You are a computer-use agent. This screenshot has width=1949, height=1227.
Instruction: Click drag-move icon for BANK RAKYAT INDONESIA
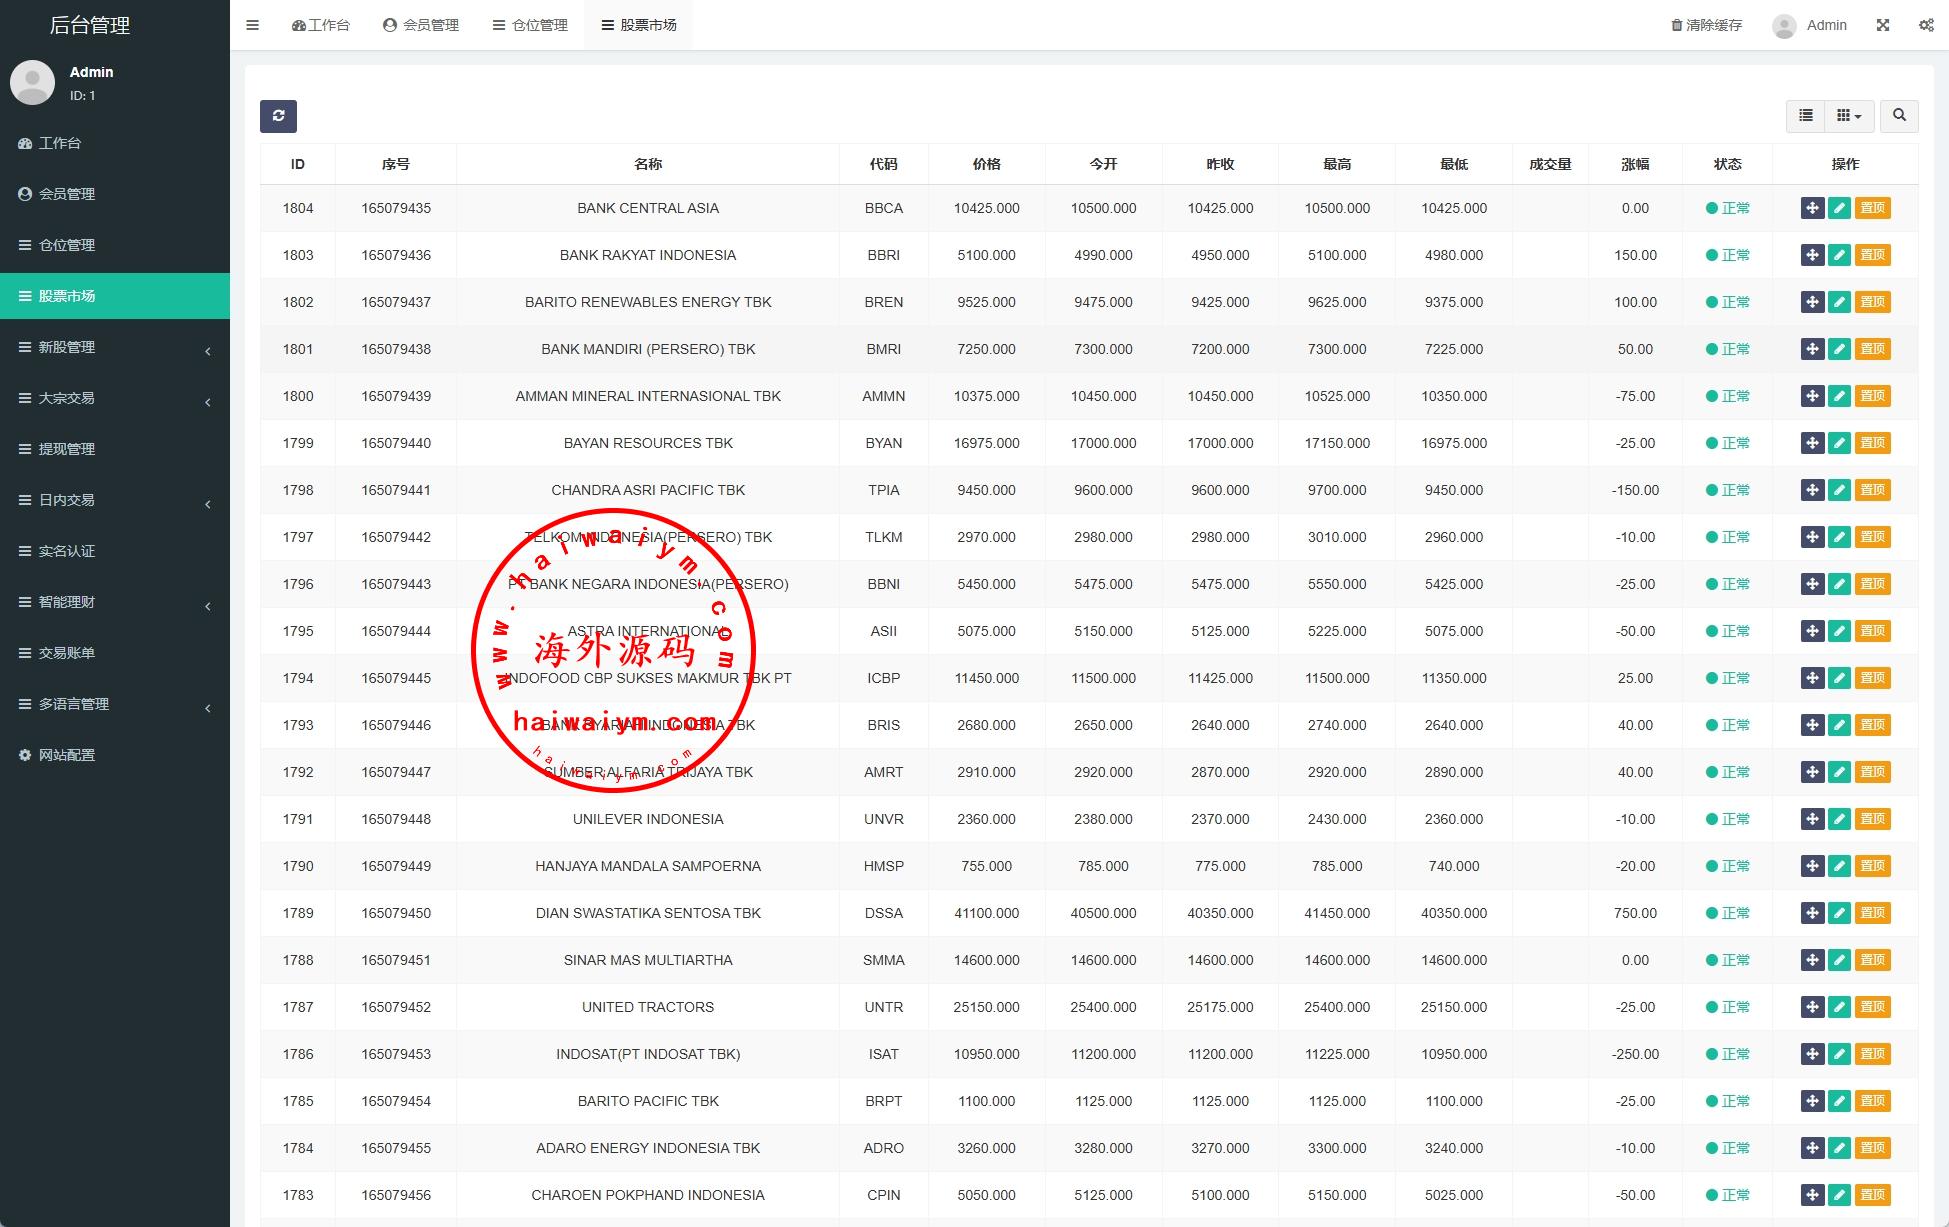1812,255
